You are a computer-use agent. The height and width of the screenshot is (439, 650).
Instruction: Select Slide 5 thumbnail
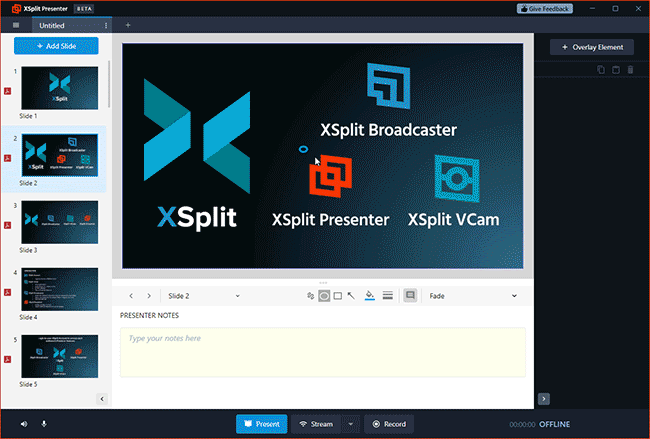(x=60, y=357)
